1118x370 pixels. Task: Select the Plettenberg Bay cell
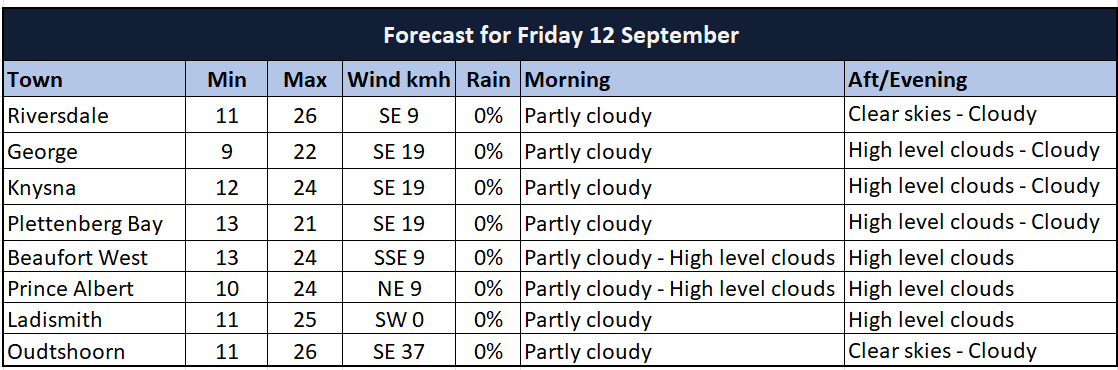pyautogui.click(x=93, y=224)
